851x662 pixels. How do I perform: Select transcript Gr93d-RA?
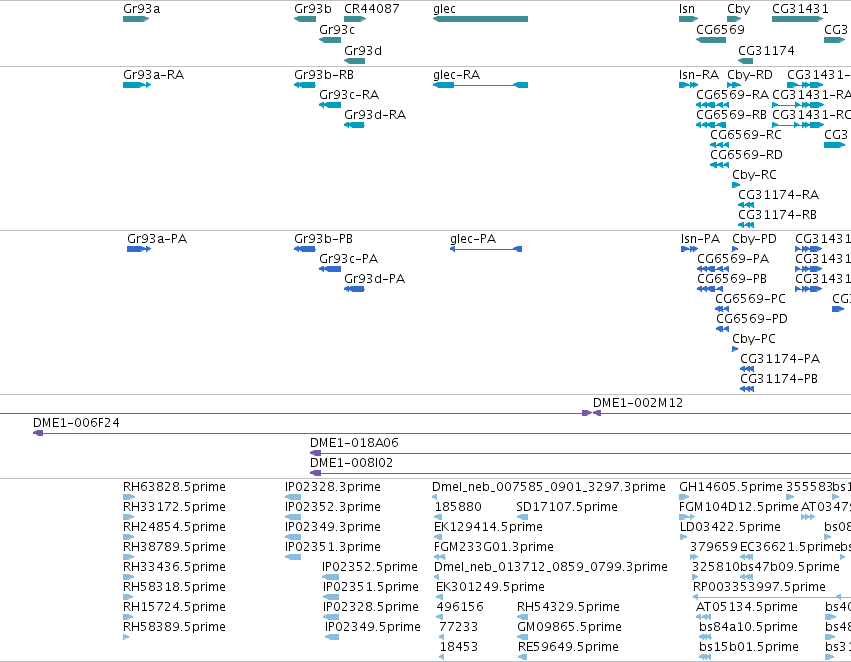pyautogui.click(x=354, y=125)
